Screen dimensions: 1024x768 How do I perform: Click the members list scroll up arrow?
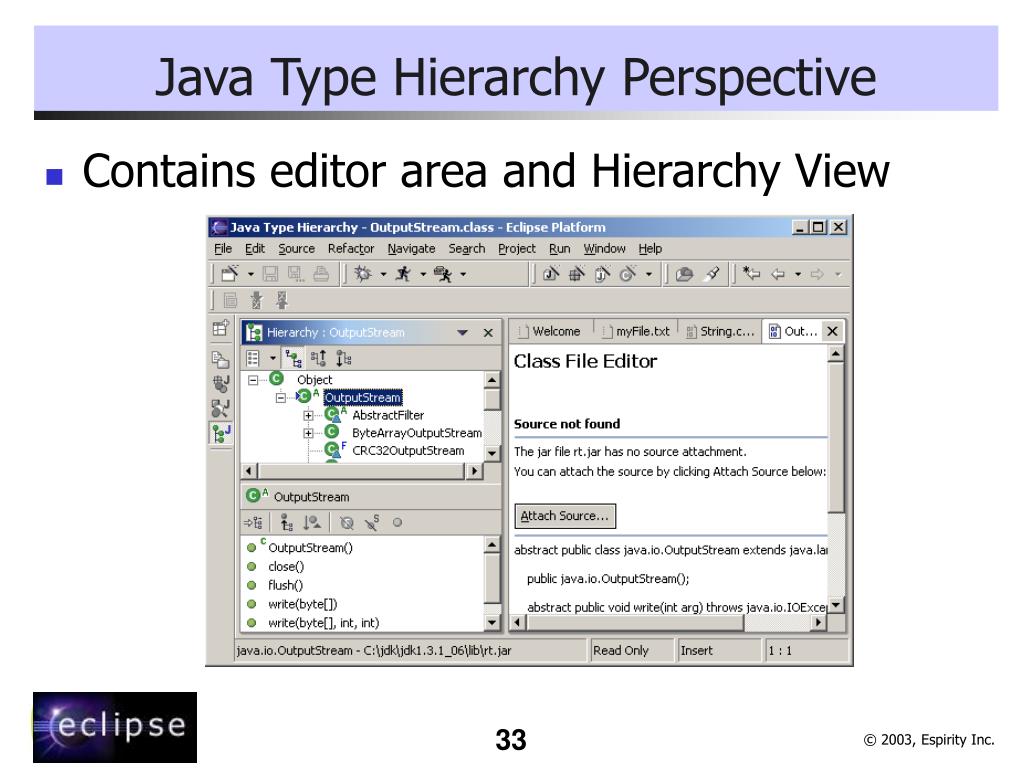492,545
